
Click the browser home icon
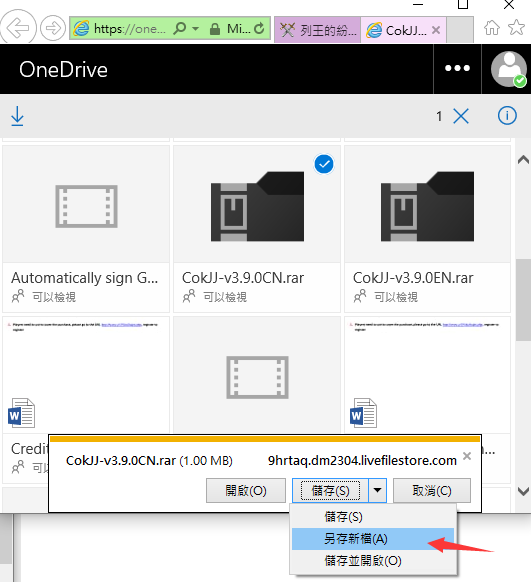(492, 28)
